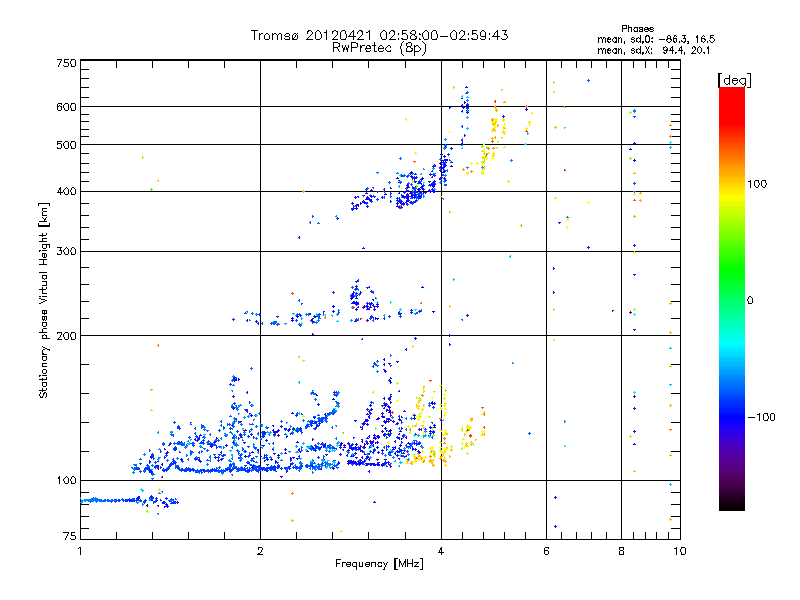Screen dimensions: 800x600
Task: Click the y-axis tick label "100"
Action: (66, 481)
